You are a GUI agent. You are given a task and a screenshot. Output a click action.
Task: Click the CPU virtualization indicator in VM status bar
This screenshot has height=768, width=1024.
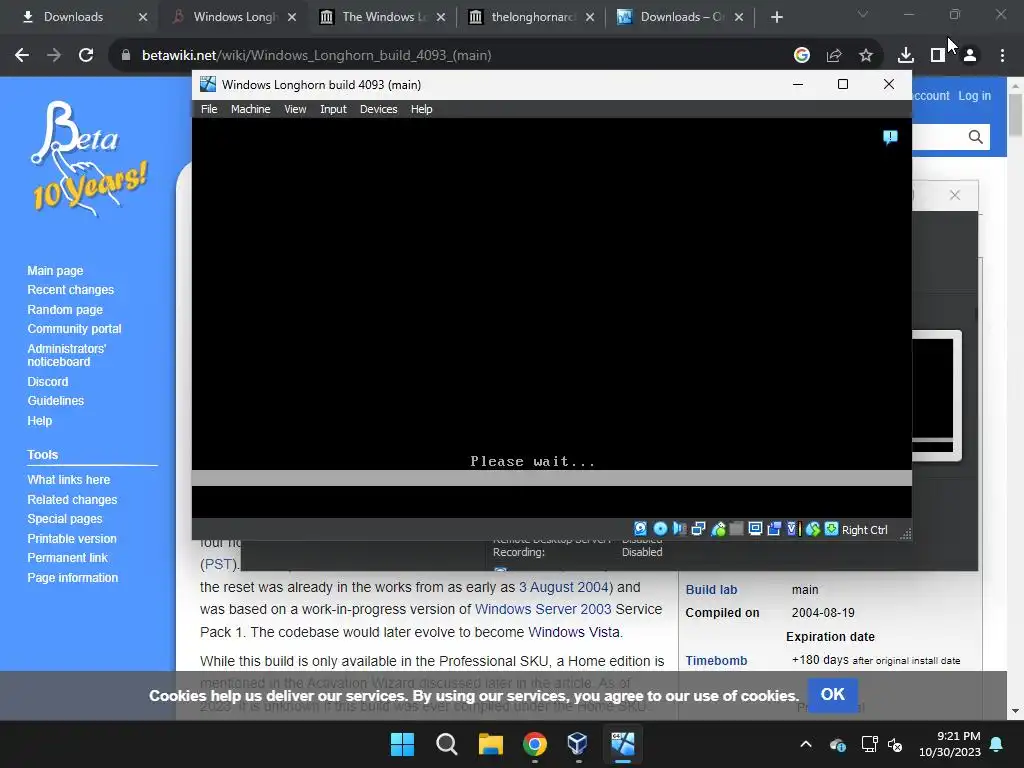point(793,529)
